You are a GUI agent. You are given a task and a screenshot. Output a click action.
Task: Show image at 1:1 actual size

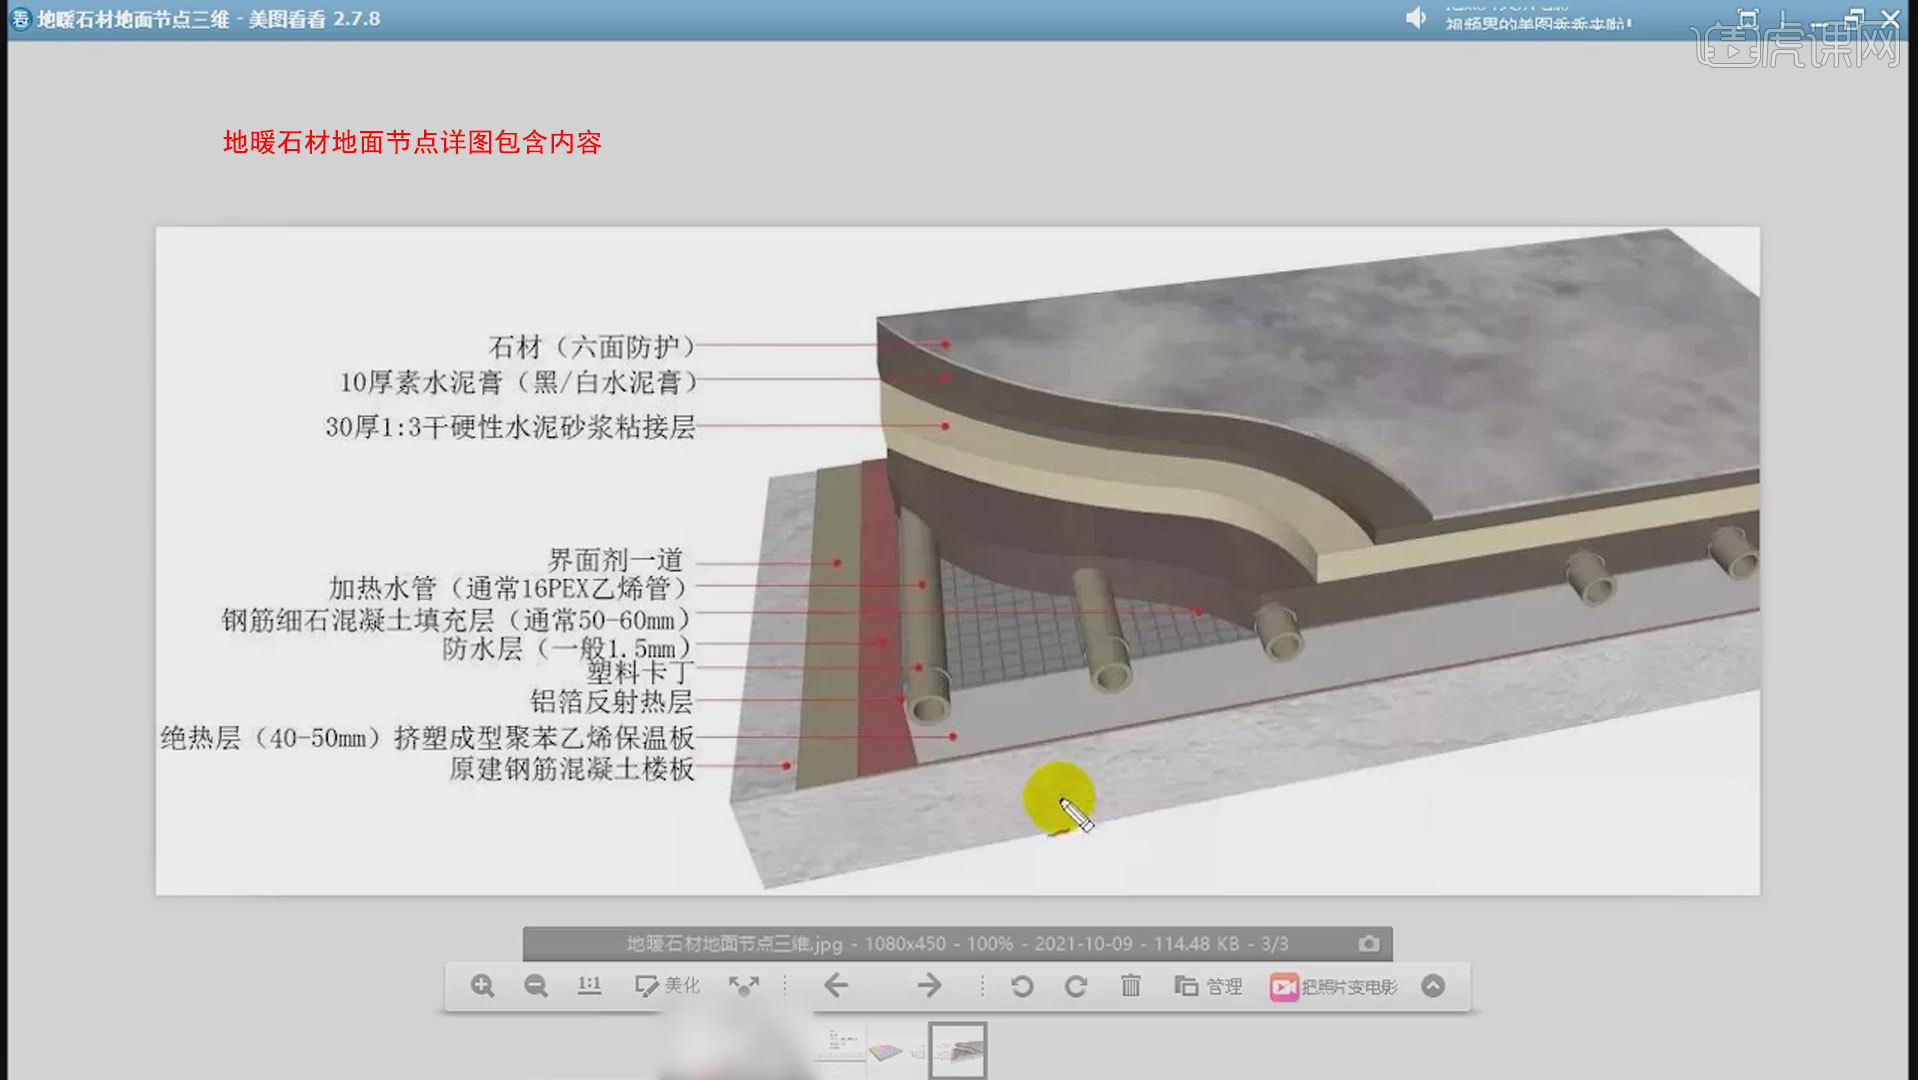pos(590,985)
